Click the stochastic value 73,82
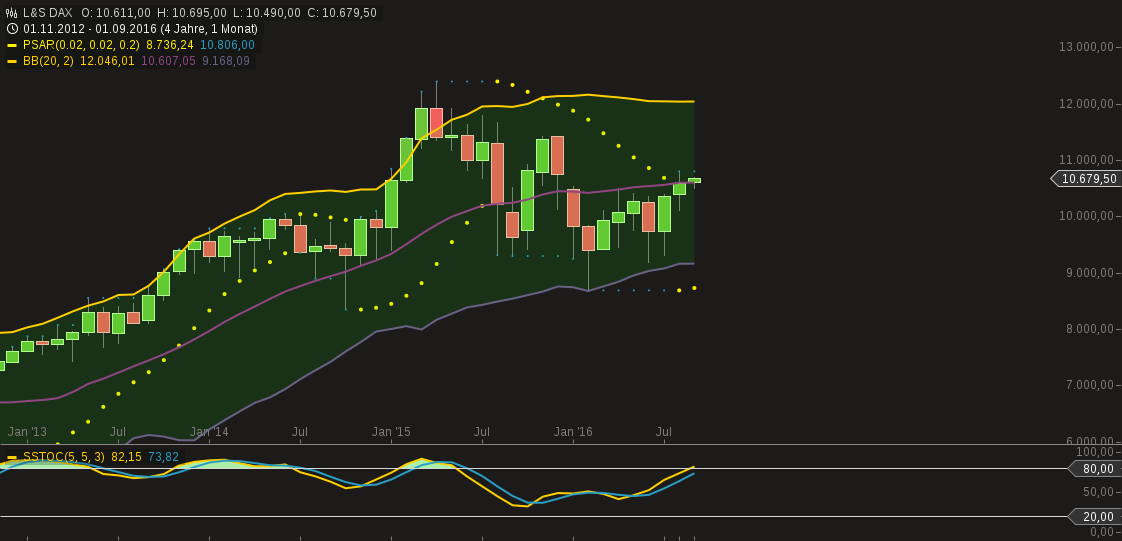 click(163, 457)
